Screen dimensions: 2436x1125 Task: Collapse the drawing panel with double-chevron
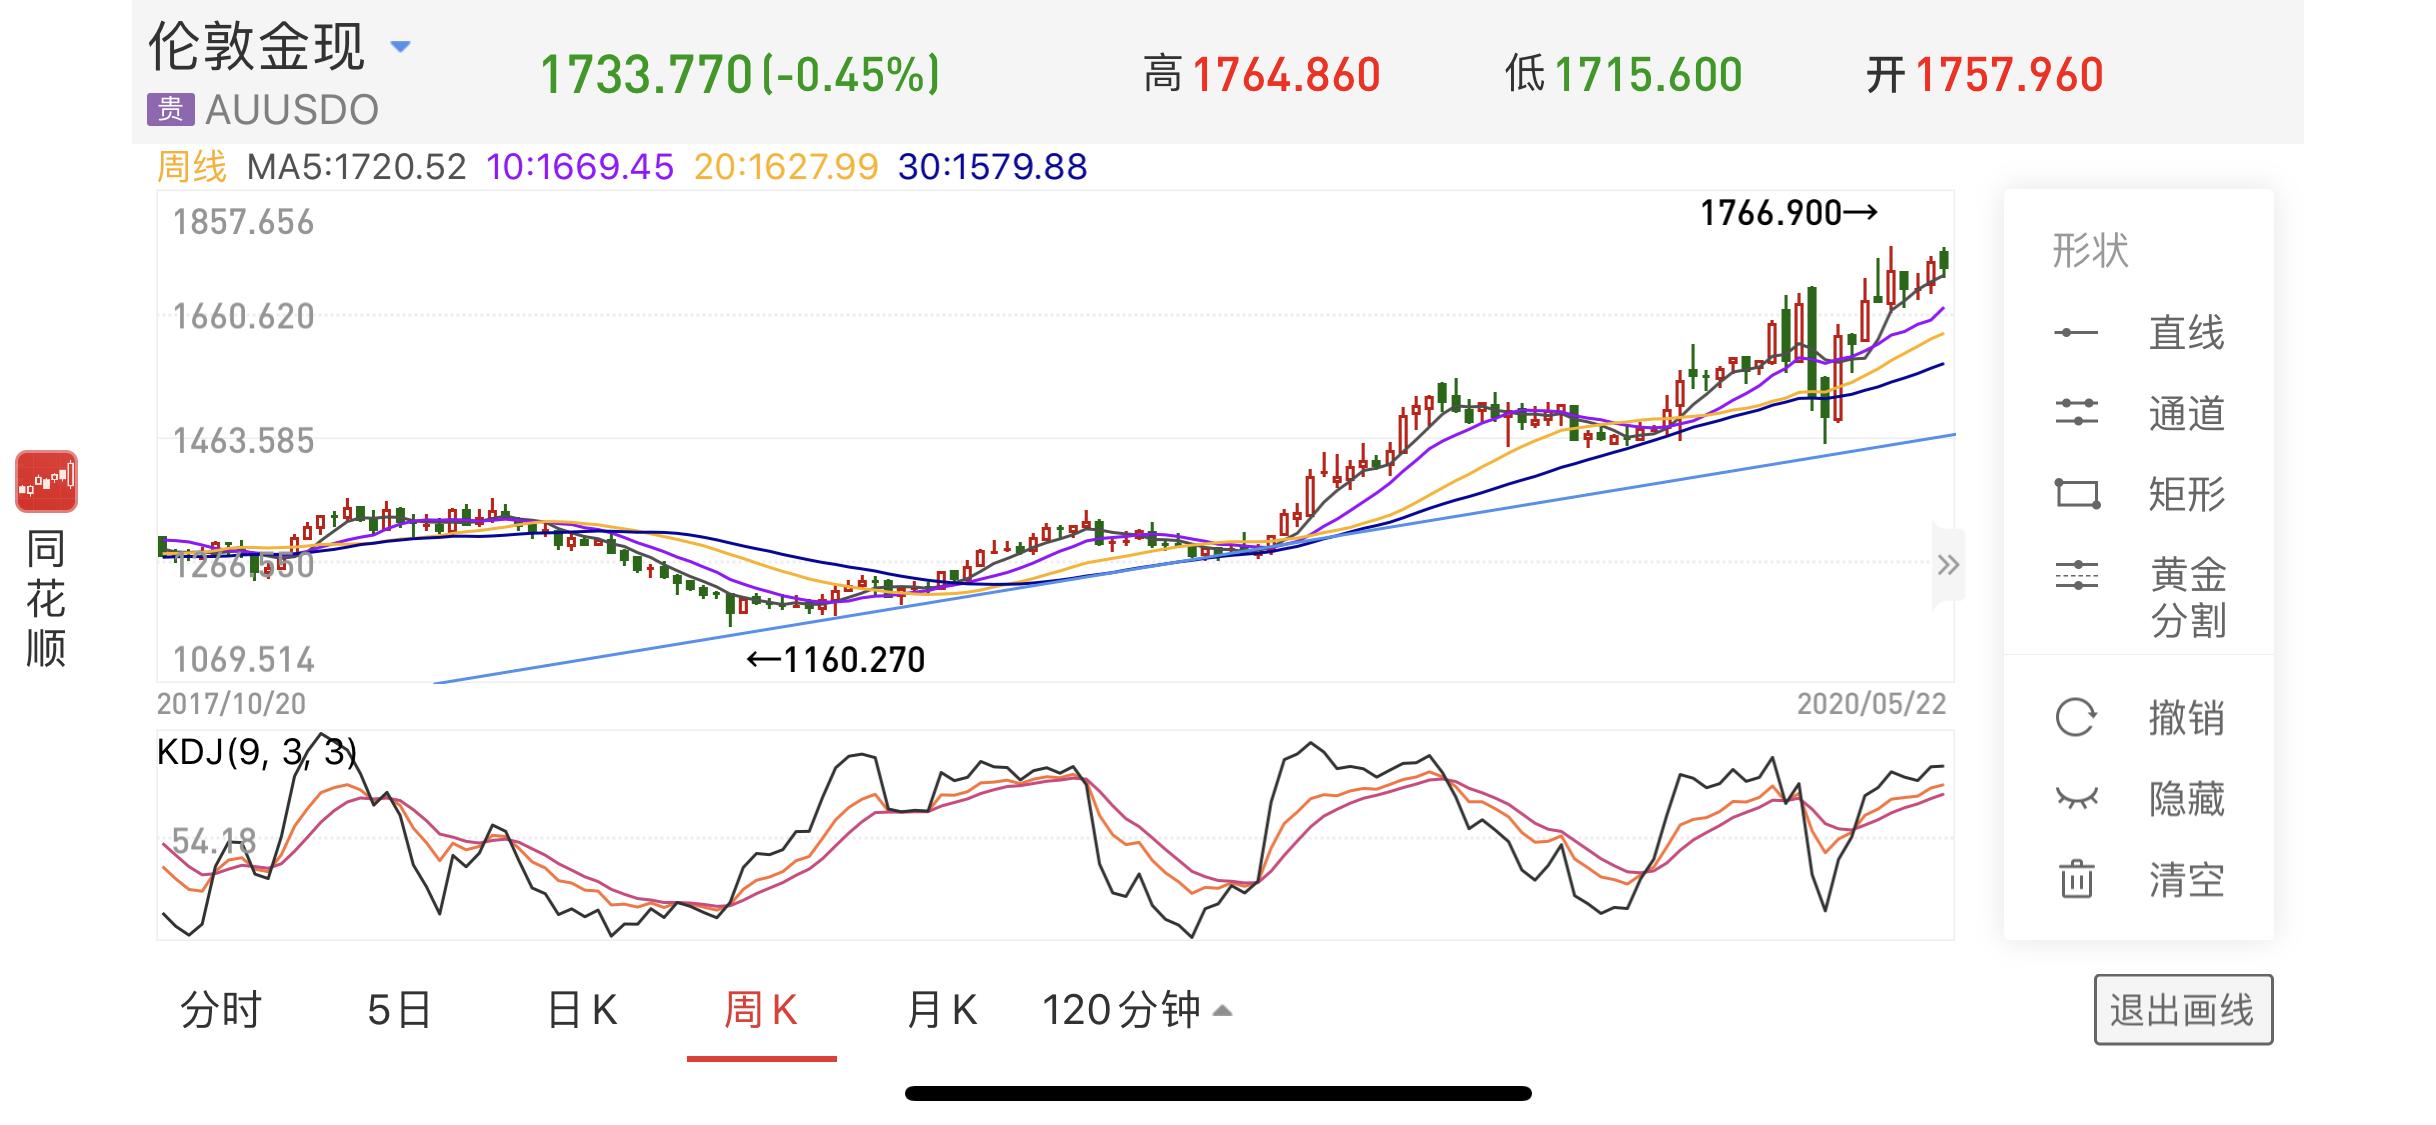tap(1947, 565)
